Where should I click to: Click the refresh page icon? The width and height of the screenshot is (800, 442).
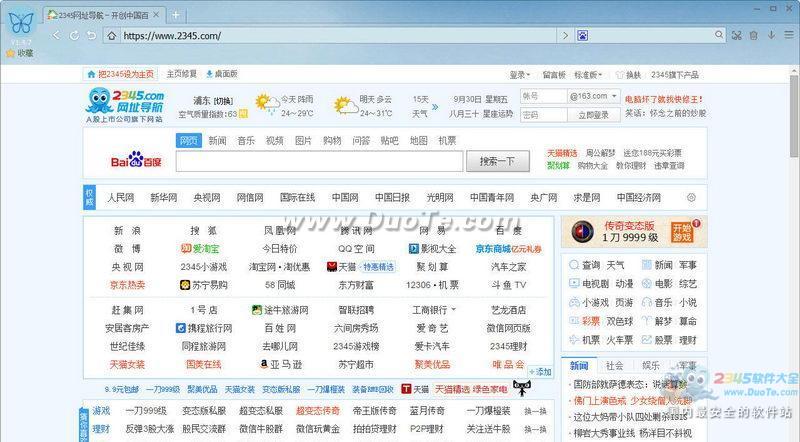click(x=74, y=35)
